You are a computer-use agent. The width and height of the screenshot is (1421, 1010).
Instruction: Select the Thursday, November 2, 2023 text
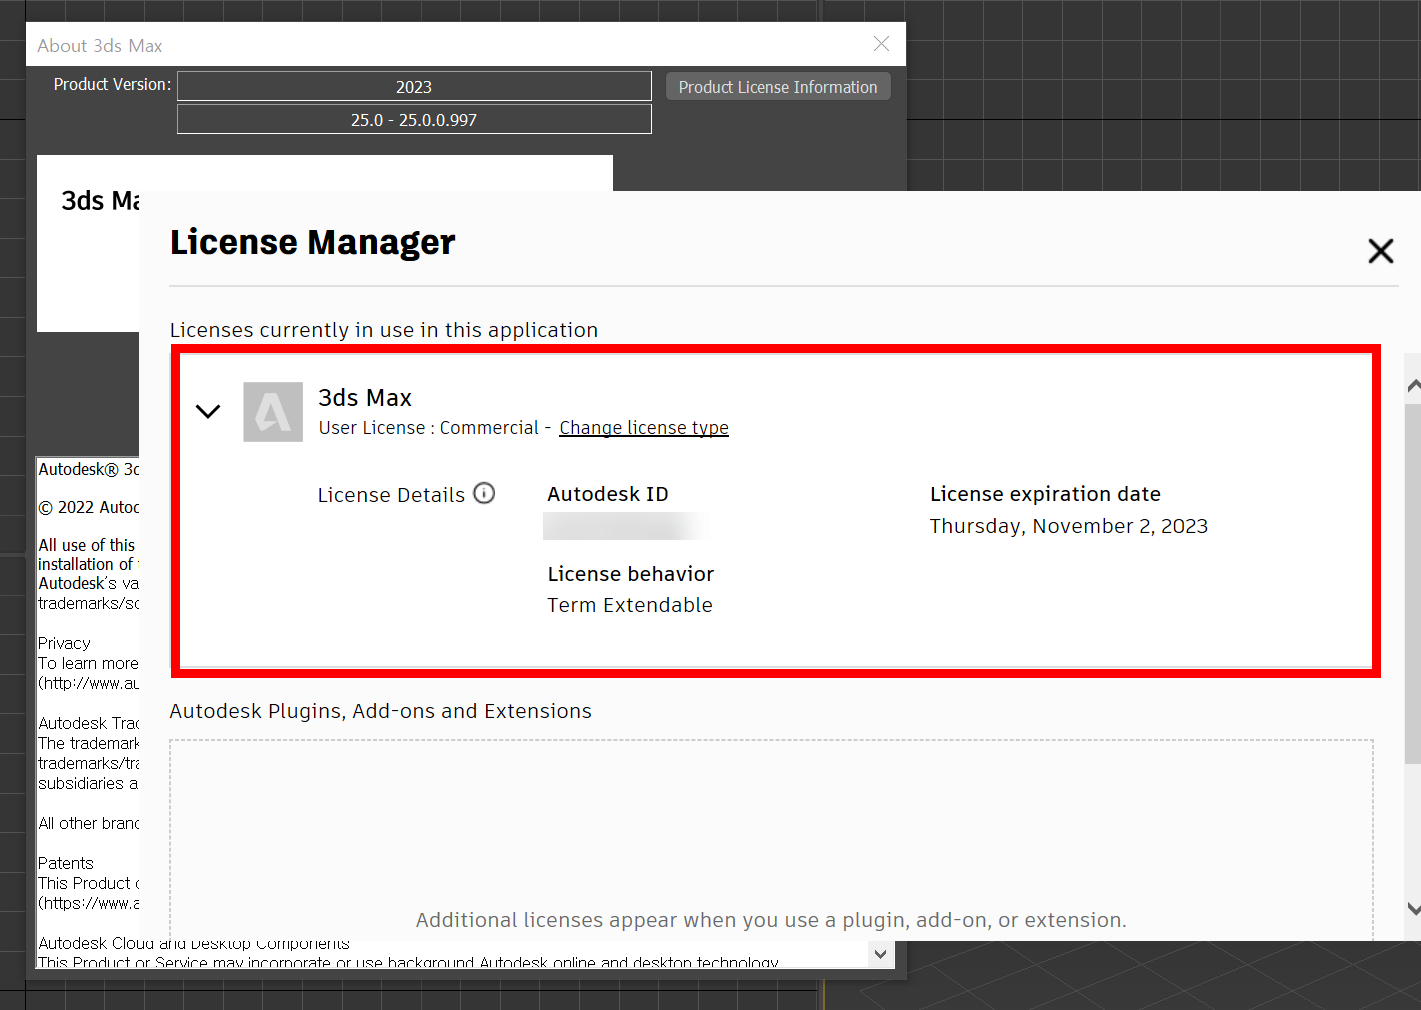coord(1069,526)
